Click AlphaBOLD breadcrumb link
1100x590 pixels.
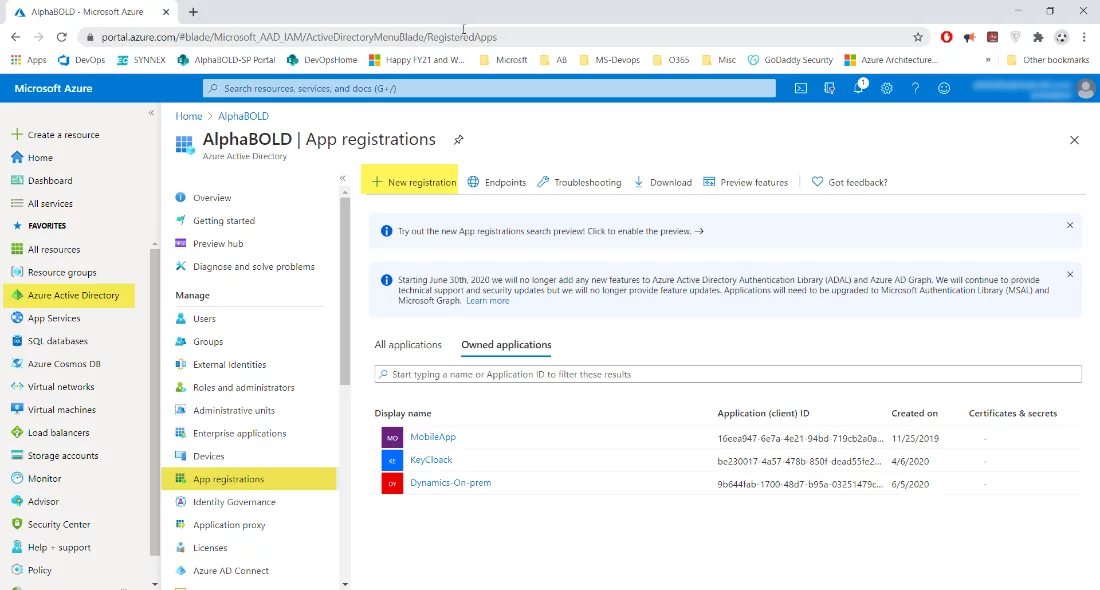(243, 116)
